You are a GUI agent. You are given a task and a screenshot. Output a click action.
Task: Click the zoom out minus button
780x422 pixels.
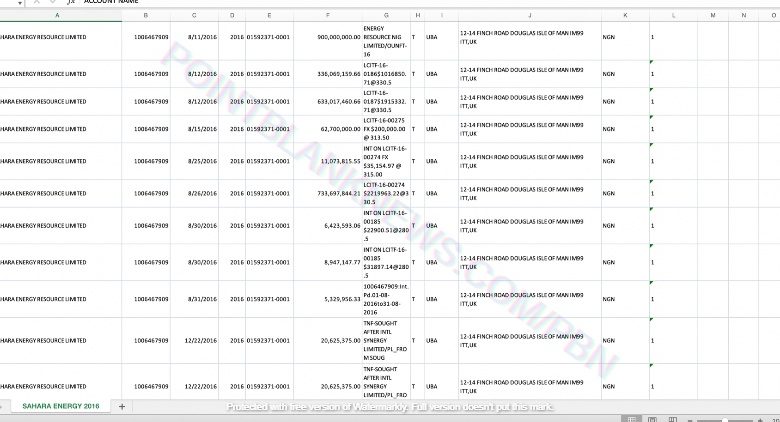click(x=691, y=421)
